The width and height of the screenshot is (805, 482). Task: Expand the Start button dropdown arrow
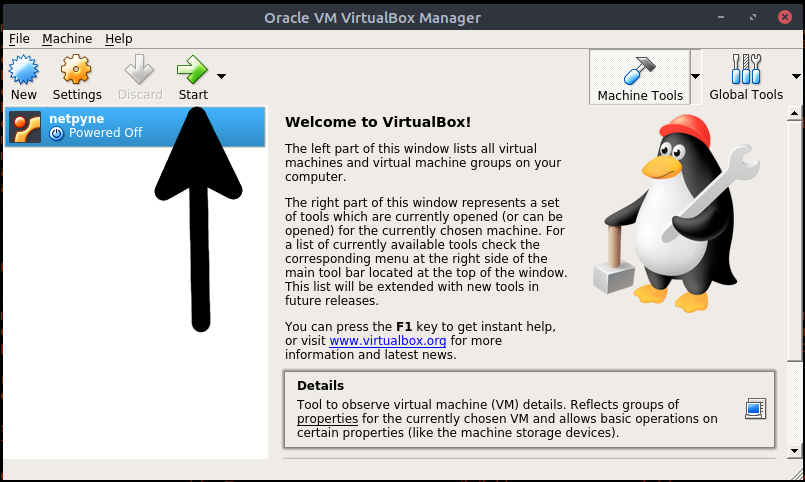coord(221,76)
